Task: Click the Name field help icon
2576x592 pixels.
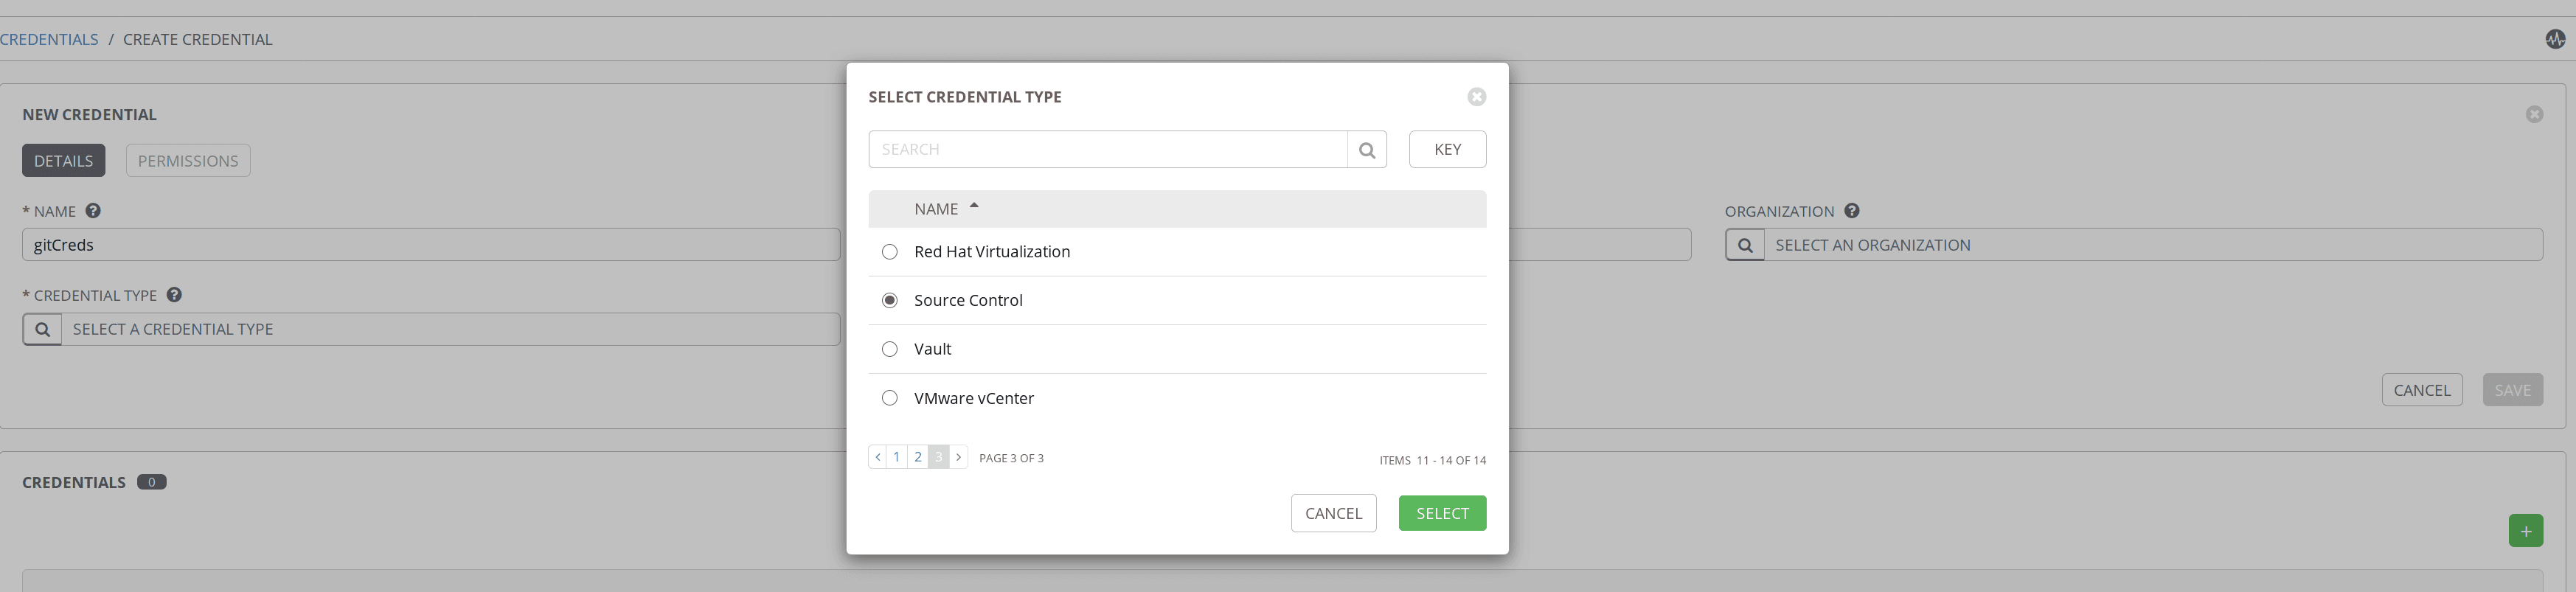Action: click(93, 211)
